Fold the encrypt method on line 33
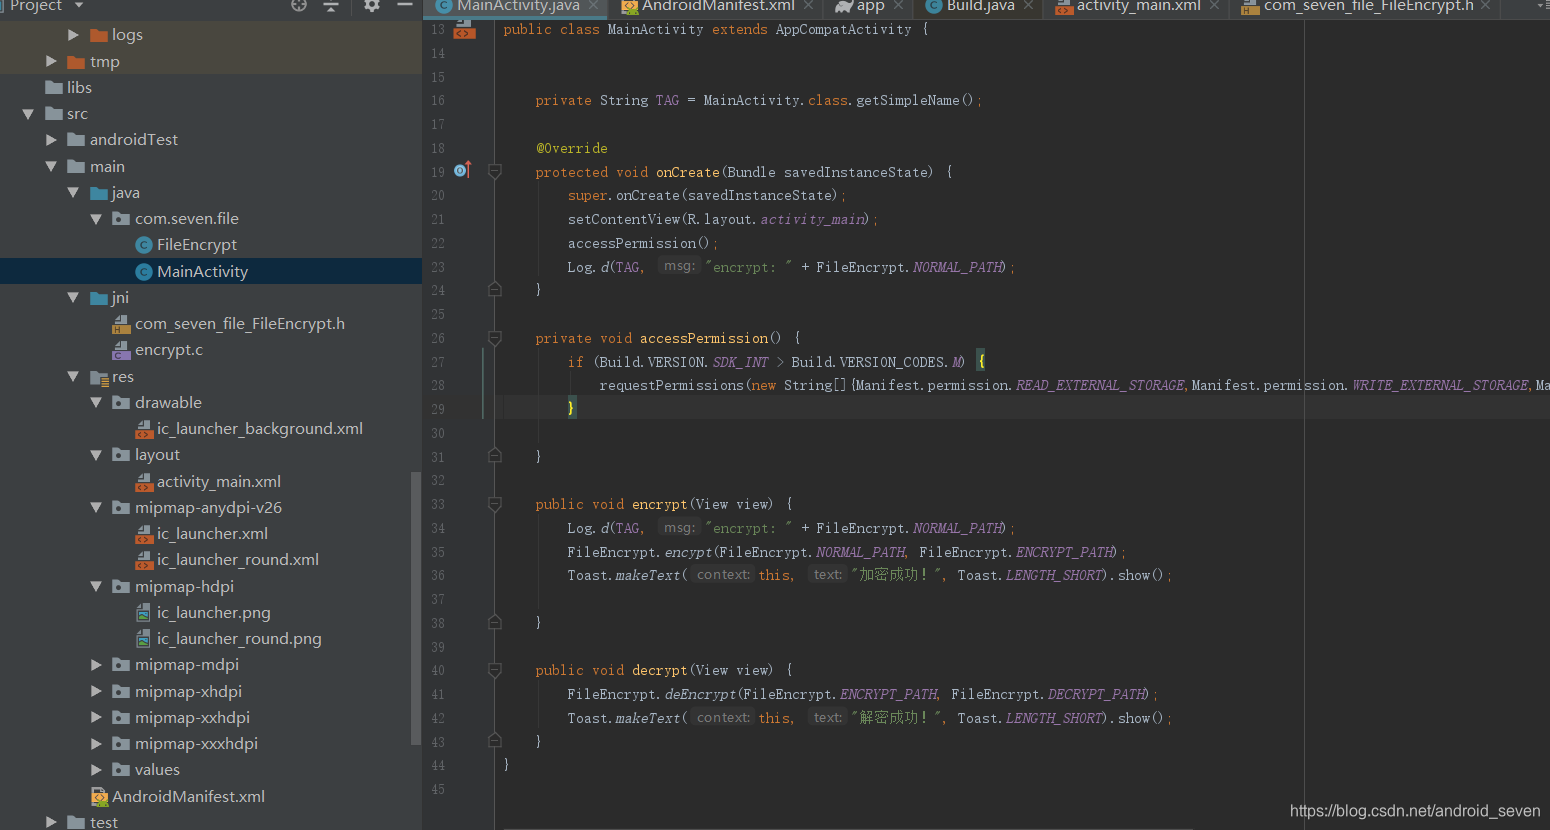 click(x=495, y=504)
